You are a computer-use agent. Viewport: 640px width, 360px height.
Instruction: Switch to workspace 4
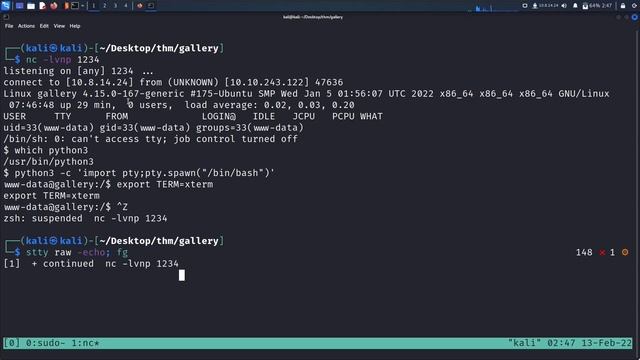126,6
